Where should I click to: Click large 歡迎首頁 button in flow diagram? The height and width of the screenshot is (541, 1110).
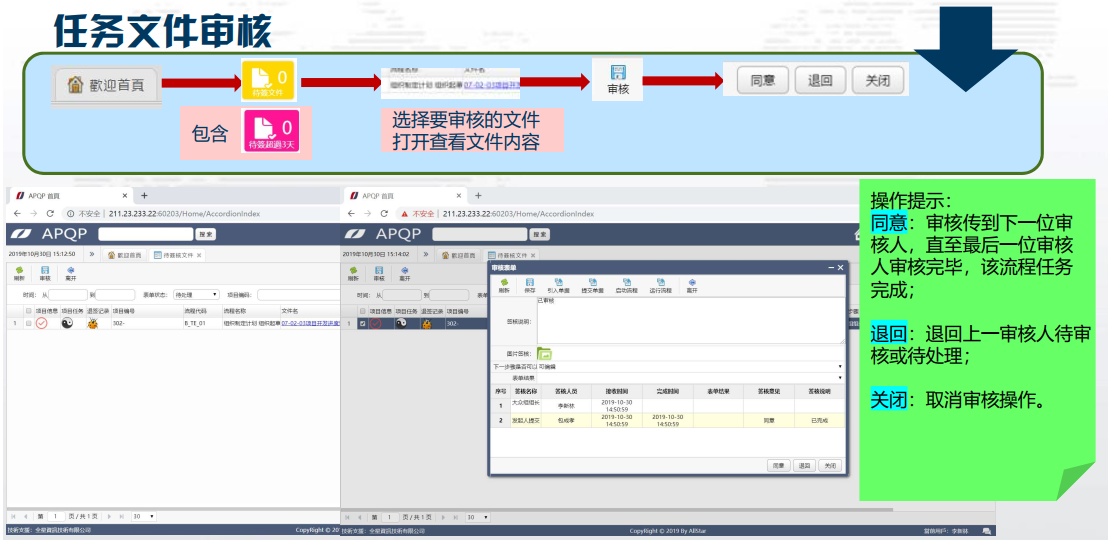[107, 85]
